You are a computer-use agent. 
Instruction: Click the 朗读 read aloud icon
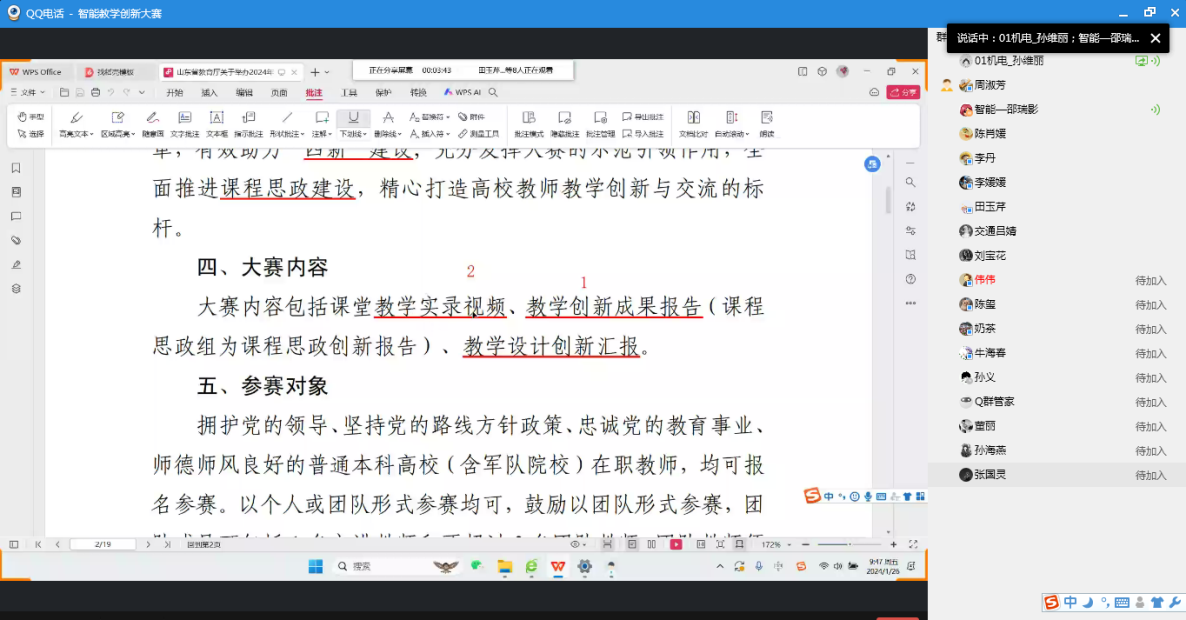point(766,123)
